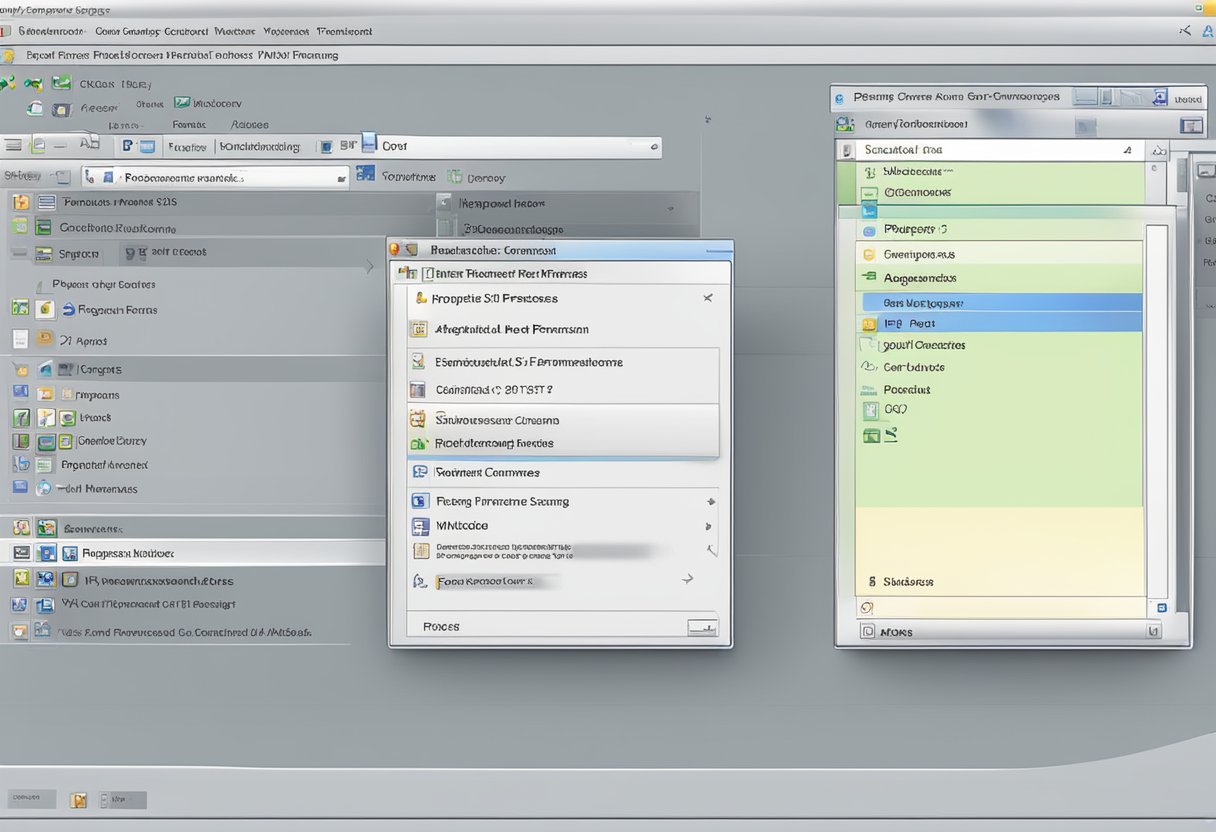The width and height of the screenshot is (1216, 832).
Task: Click the orange shield icon in dialog title bar
Action: [x=395, y=250]
